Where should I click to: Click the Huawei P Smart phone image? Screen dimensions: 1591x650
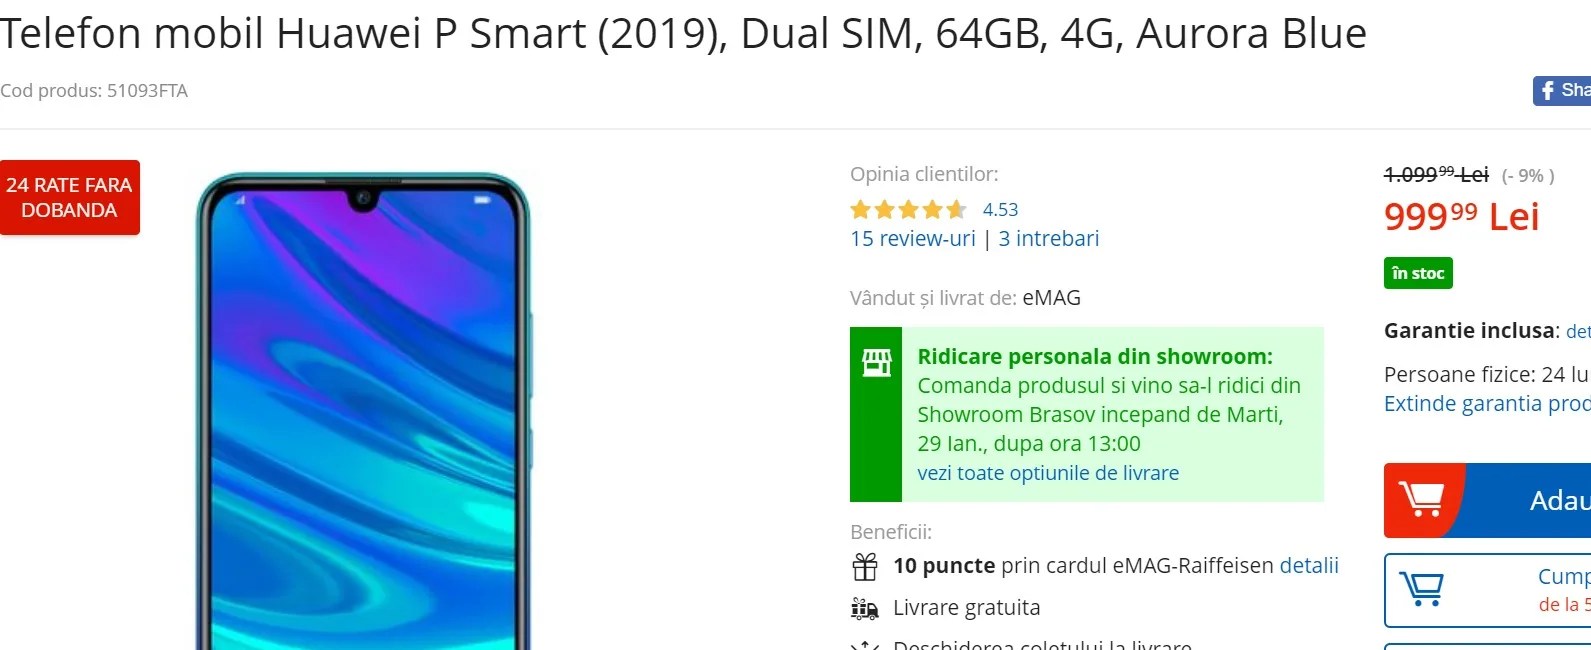pyautogui.click(x=363, y=411)
